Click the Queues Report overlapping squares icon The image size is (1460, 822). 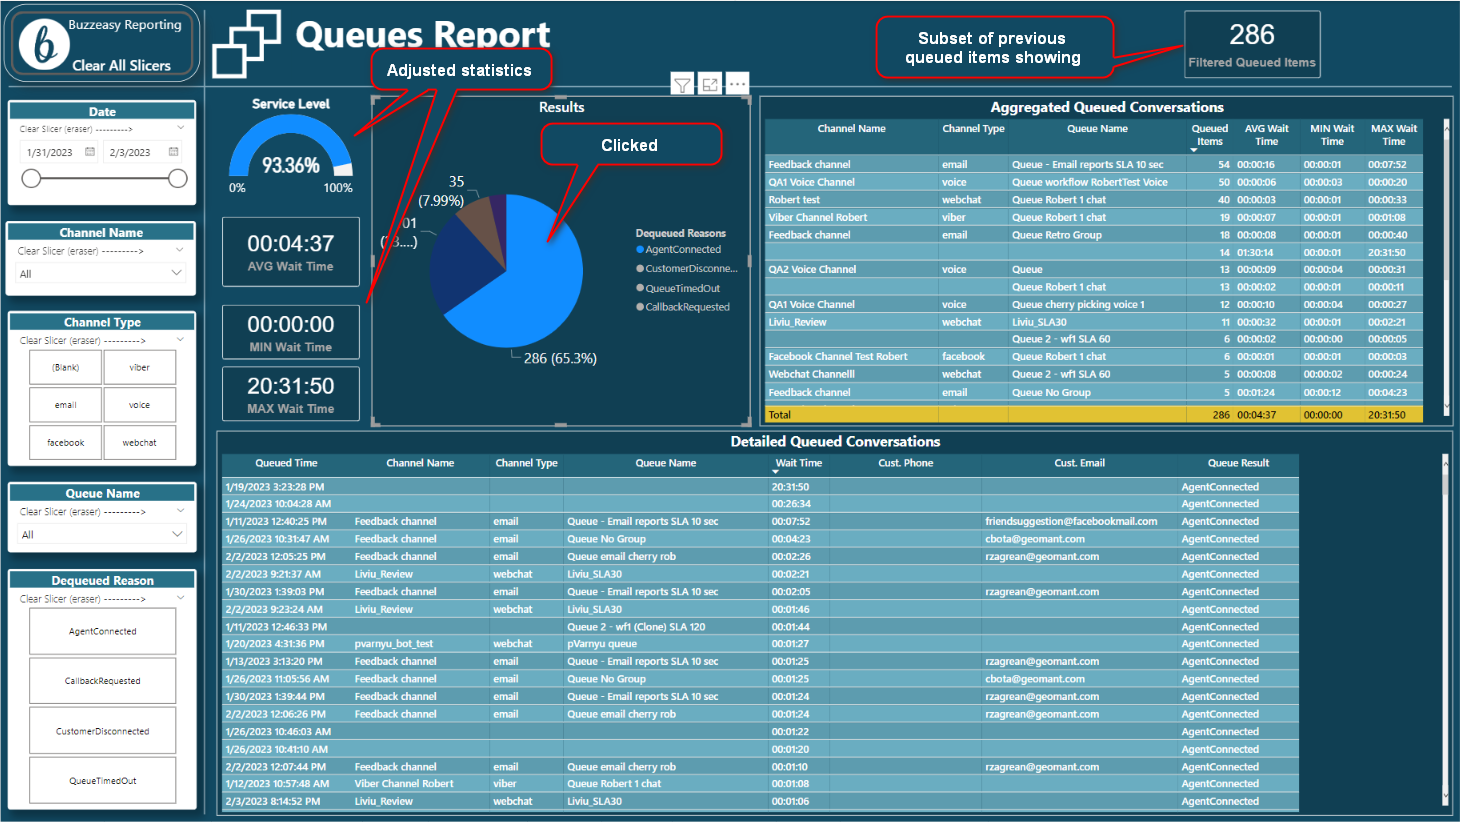point(245,44)
